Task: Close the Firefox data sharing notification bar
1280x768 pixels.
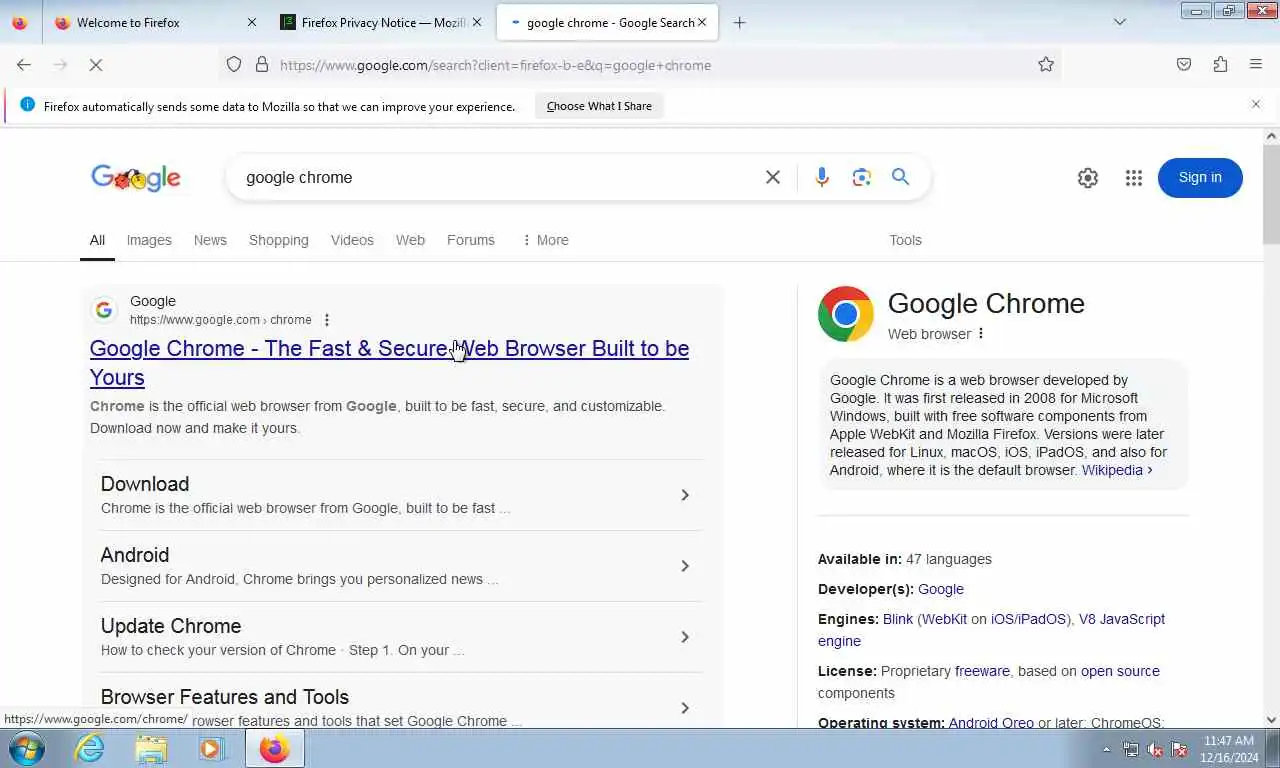Action: (x=1256, y=104)
